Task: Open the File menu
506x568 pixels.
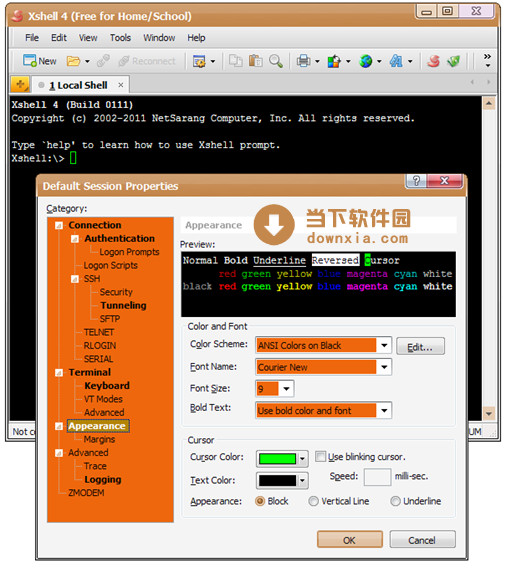Action: (x=32, y=38)
